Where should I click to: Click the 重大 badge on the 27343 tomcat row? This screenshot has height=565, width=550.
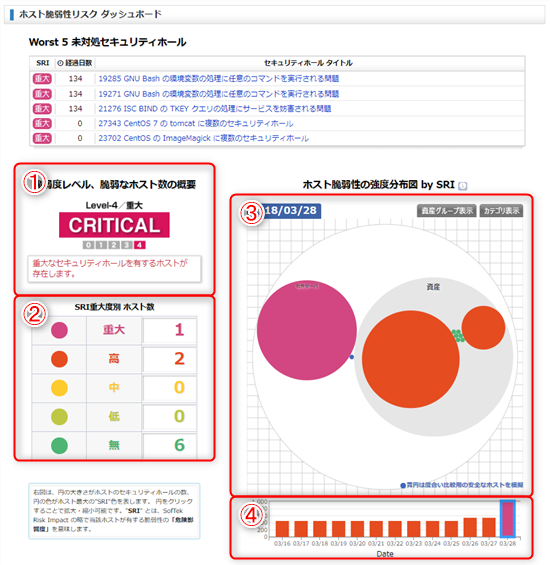(42, 124)
